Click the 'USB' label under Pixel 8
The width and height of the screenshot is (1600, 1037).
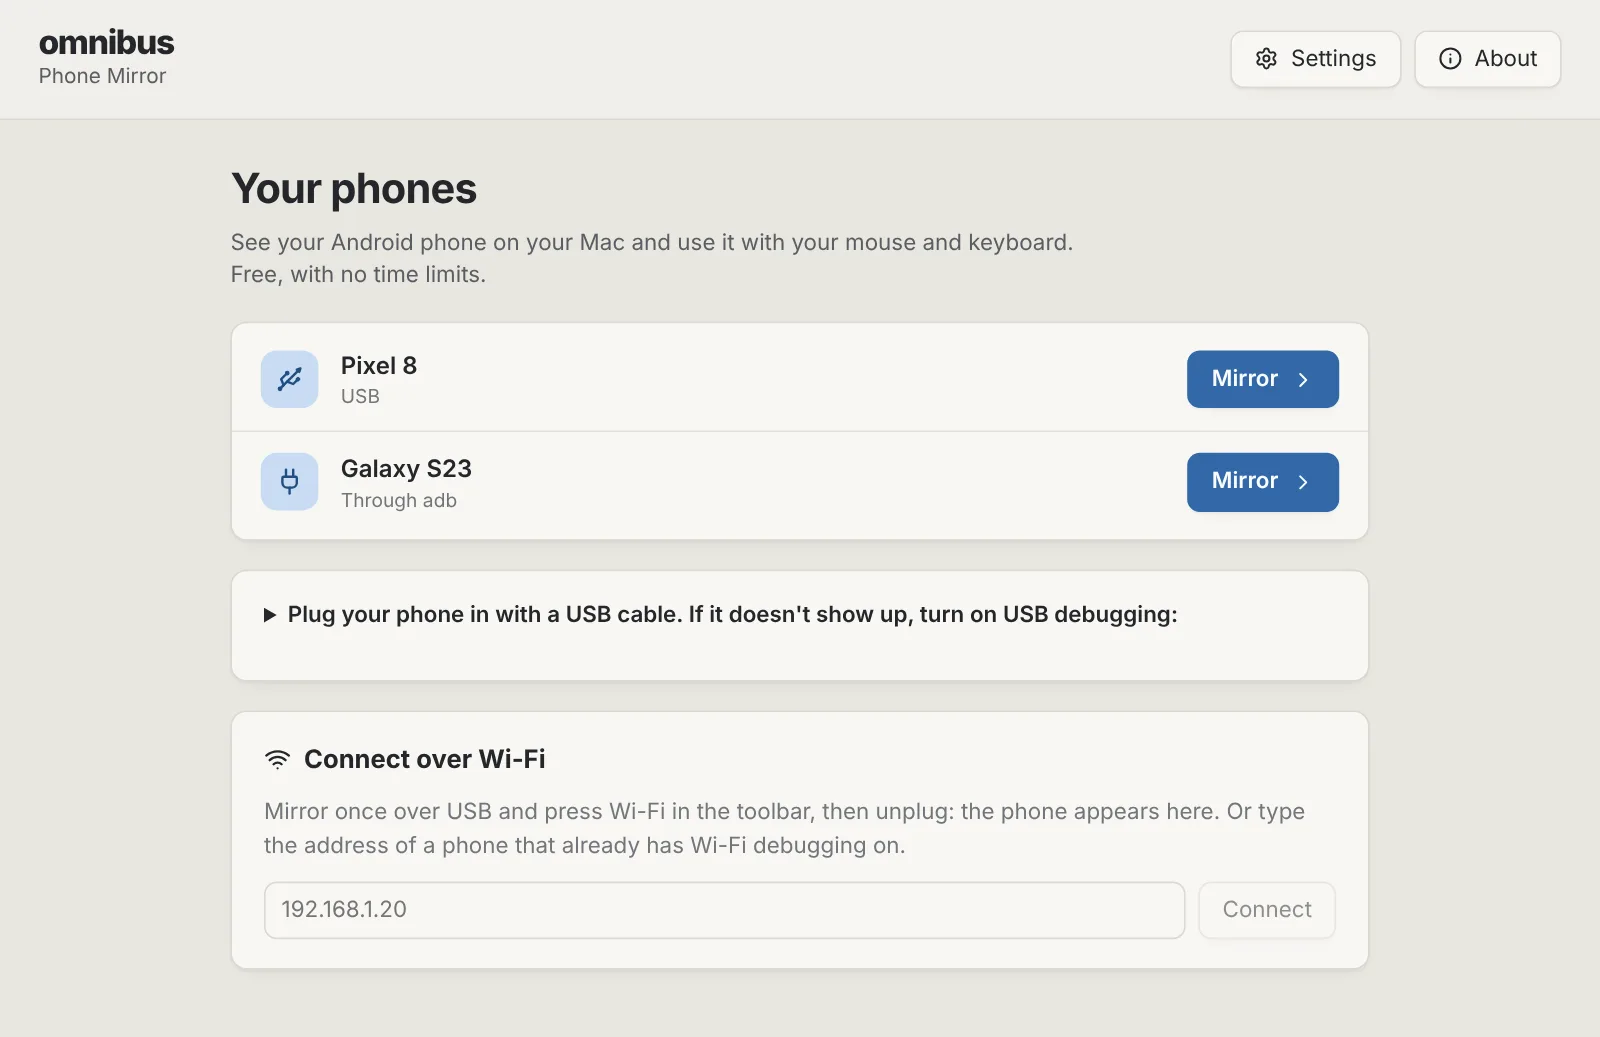pyautogui.click(x=360, y=397)
